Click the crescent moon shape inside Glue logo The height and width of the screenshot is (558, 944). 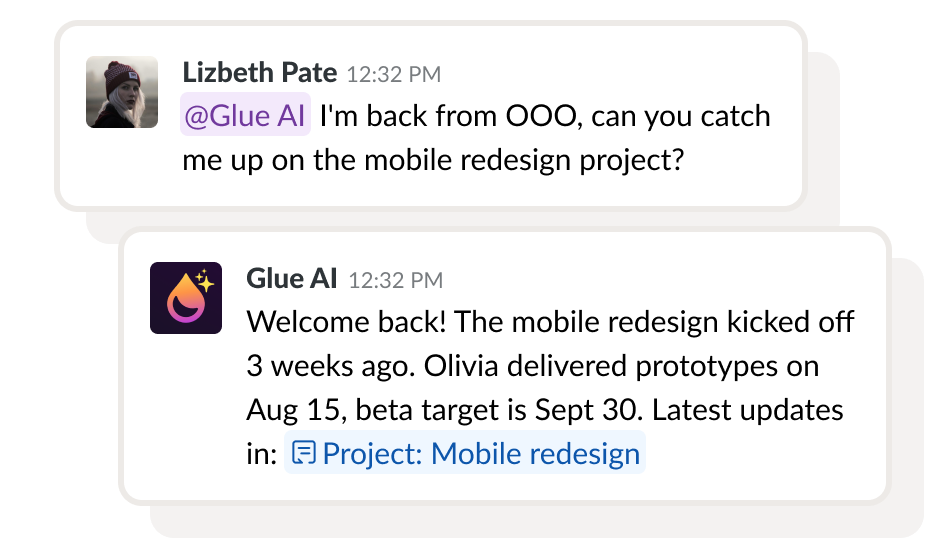pyautogui.click(x=184, y=308)
